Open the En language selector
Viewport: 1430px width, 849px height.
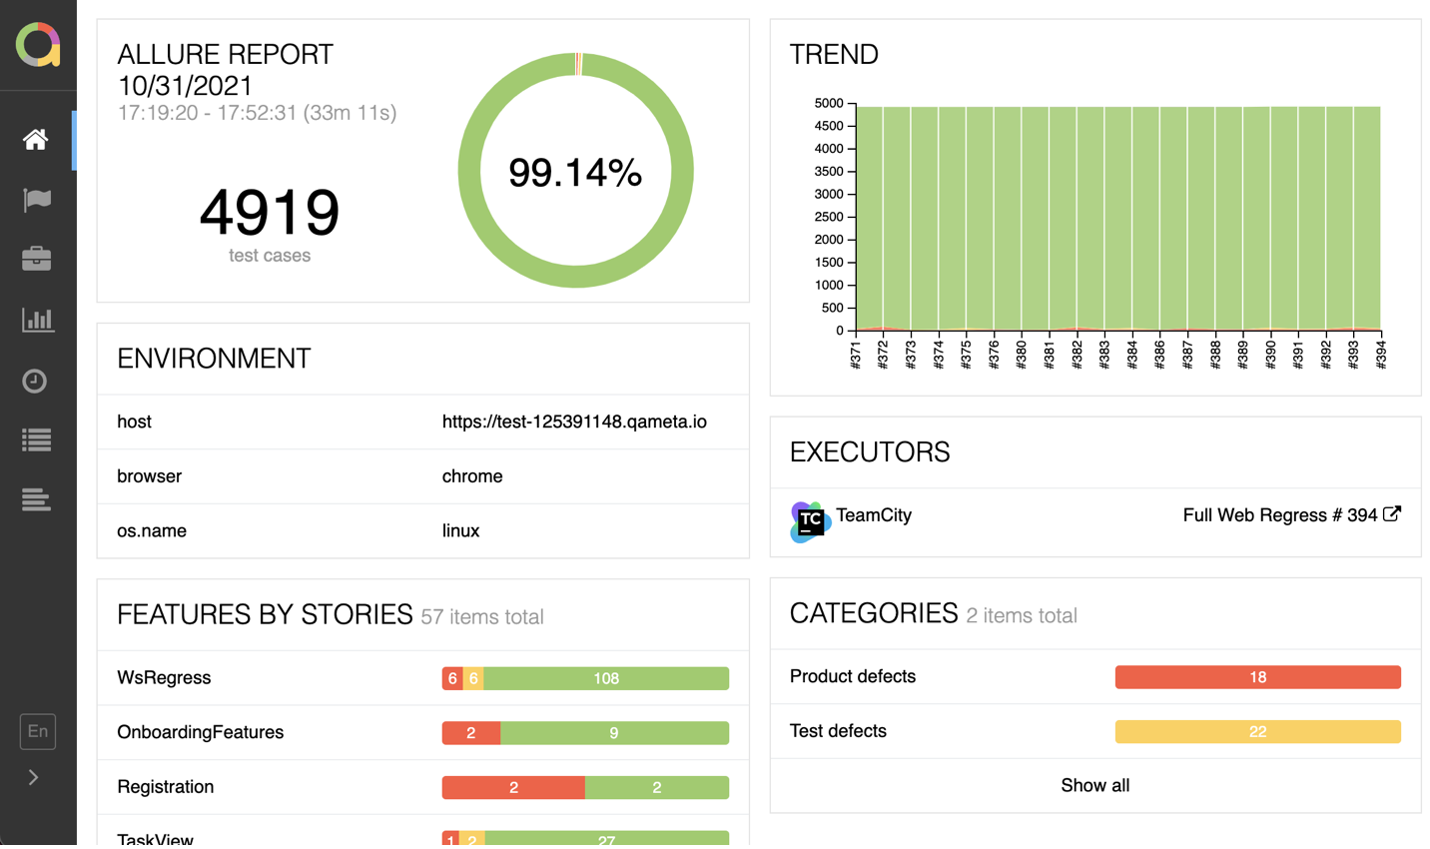point(38,731)
